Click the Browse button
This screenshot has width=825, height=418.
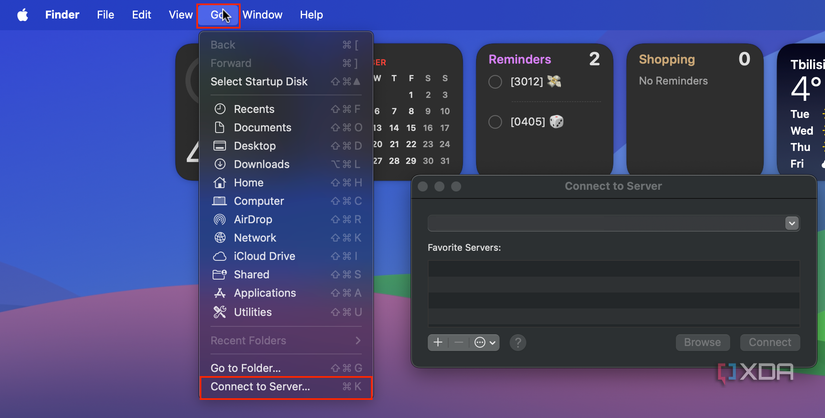(x=702, y=342)
